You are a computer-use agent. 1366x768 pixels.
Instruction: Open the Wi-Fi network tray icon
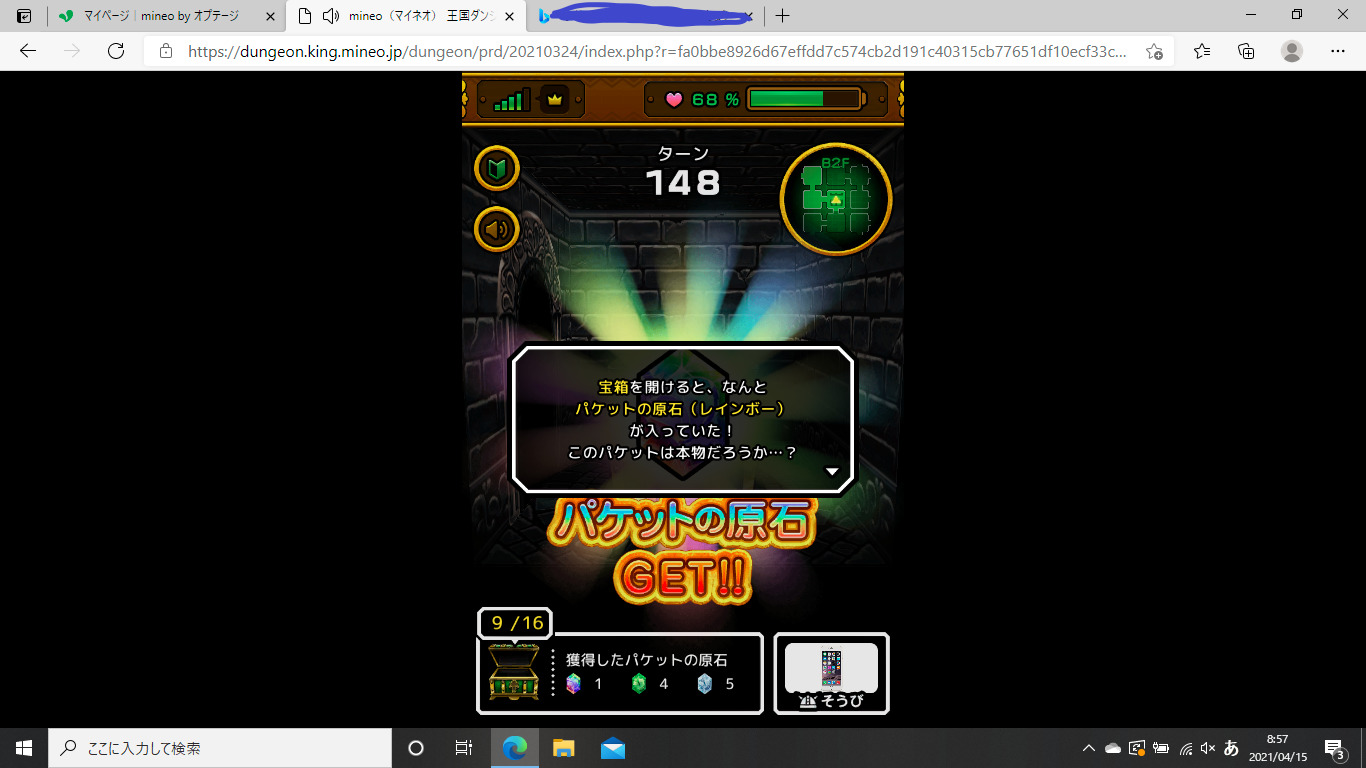(x=1185, y=748)
